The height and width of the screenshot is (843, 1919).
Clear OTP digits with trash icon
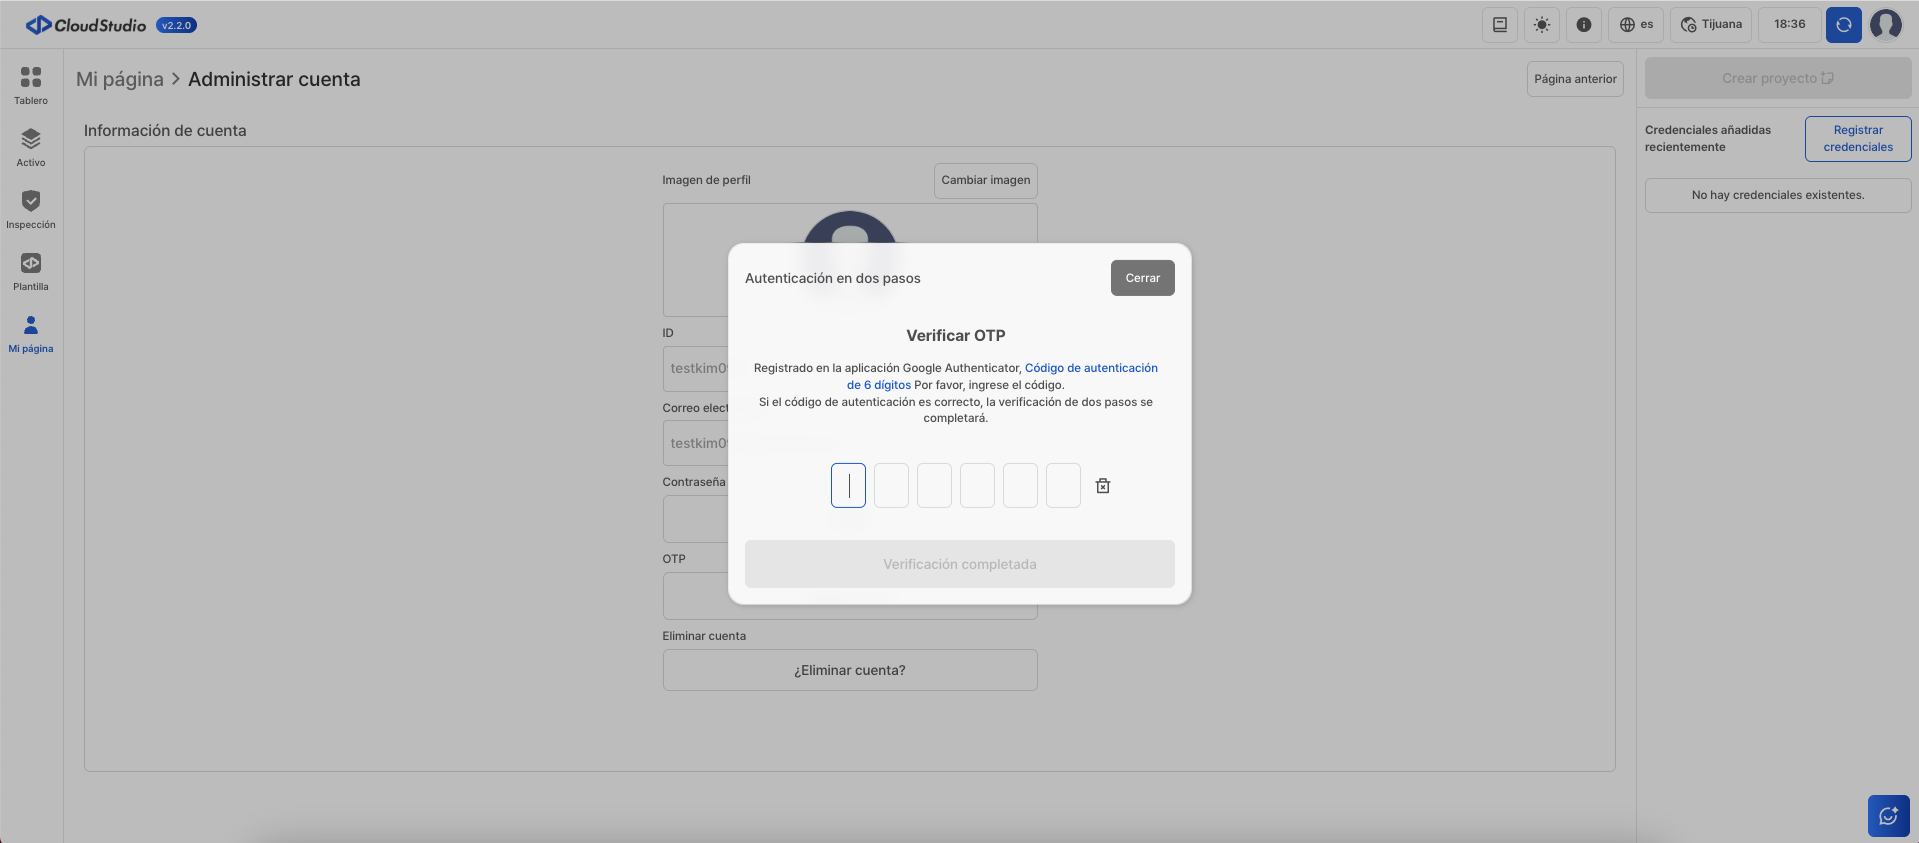(1102, 486)
